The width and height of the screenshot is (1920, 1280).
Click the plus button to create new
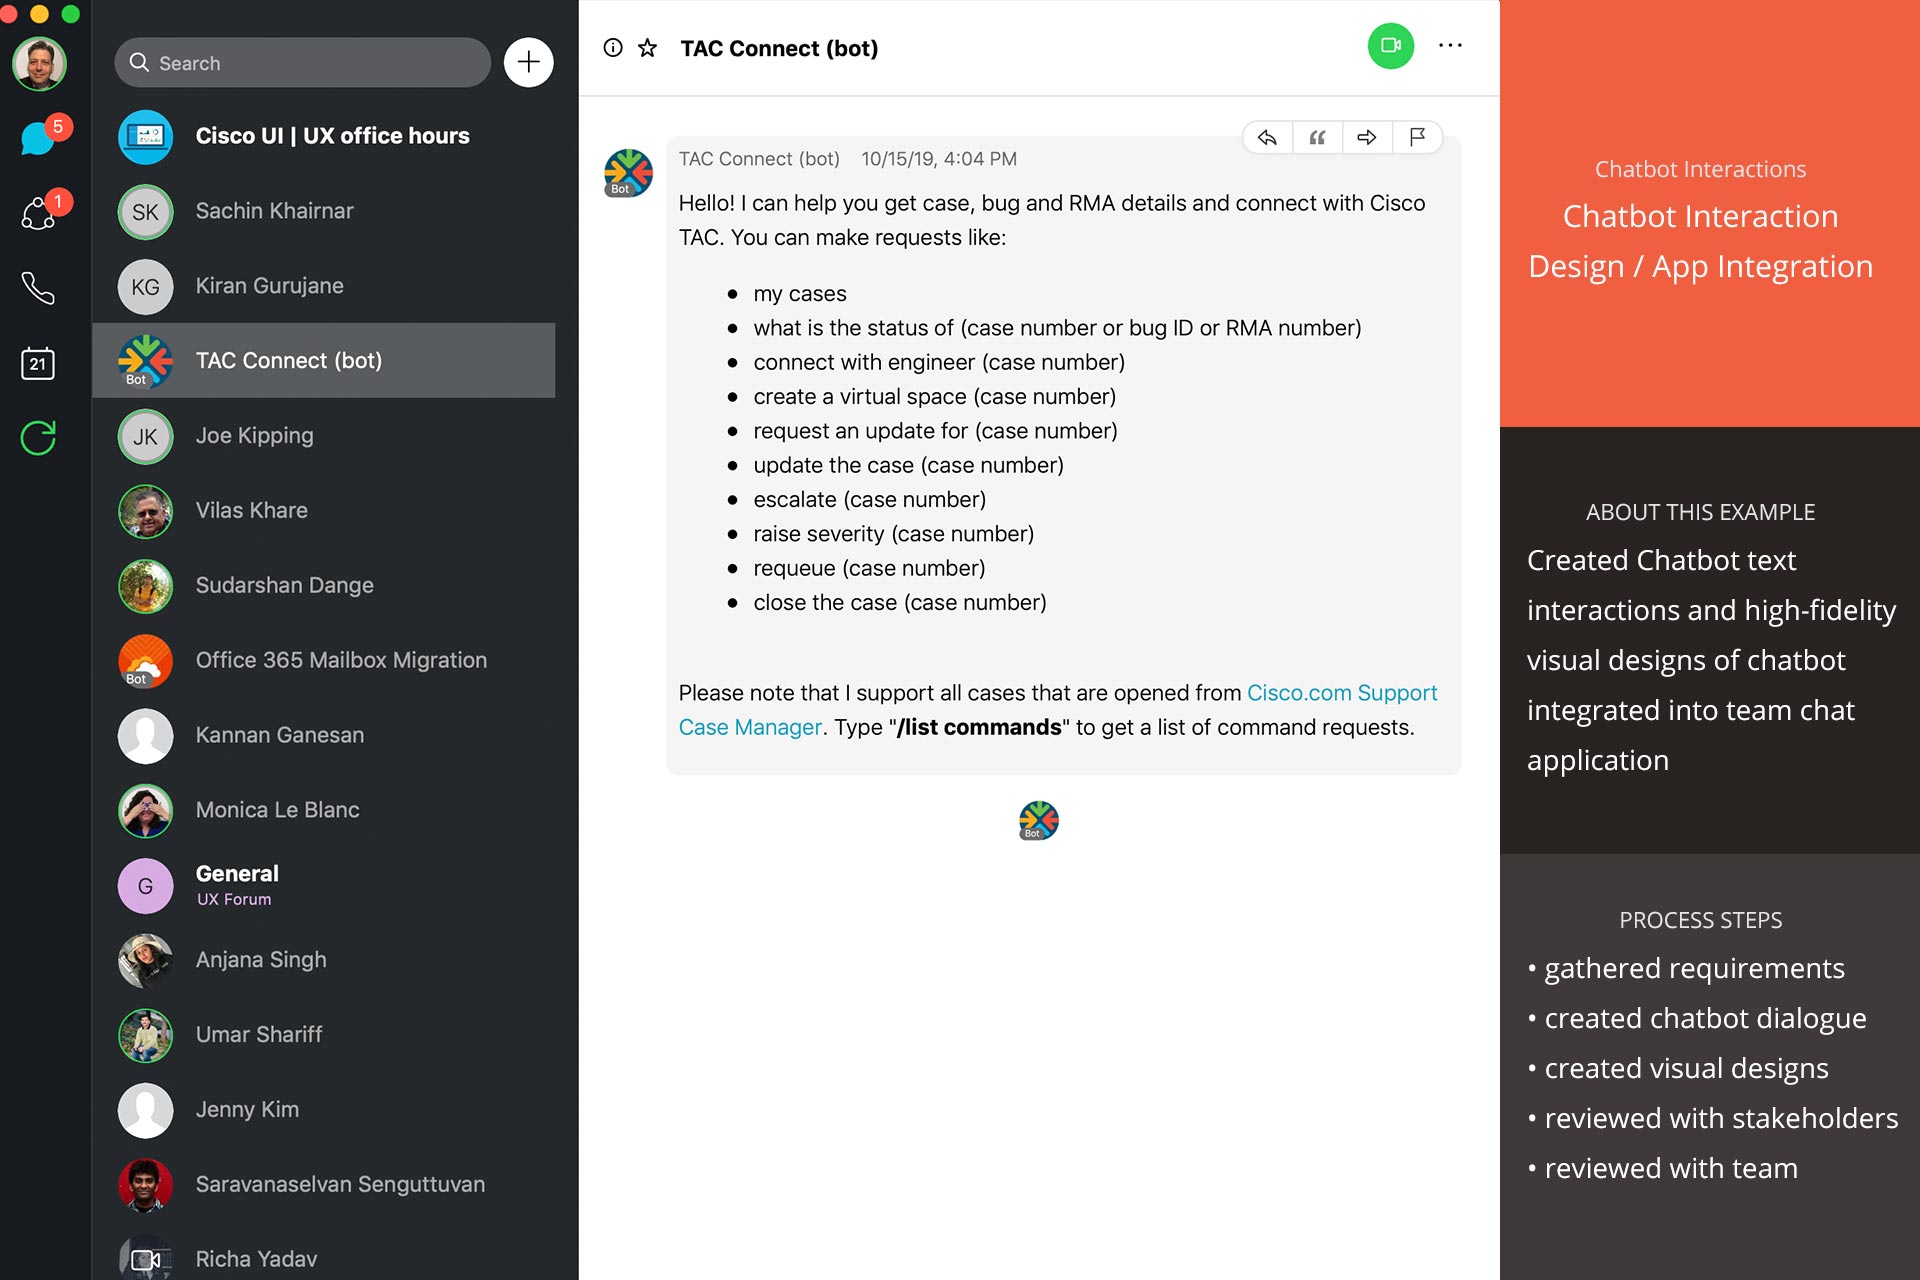(x=529, y=63)
